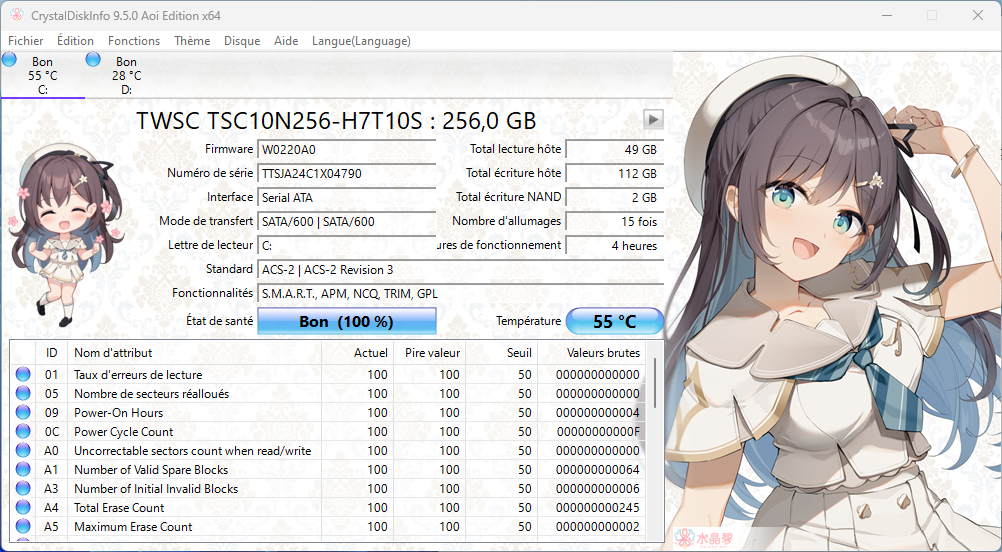Open the Fichier menu

26,41
